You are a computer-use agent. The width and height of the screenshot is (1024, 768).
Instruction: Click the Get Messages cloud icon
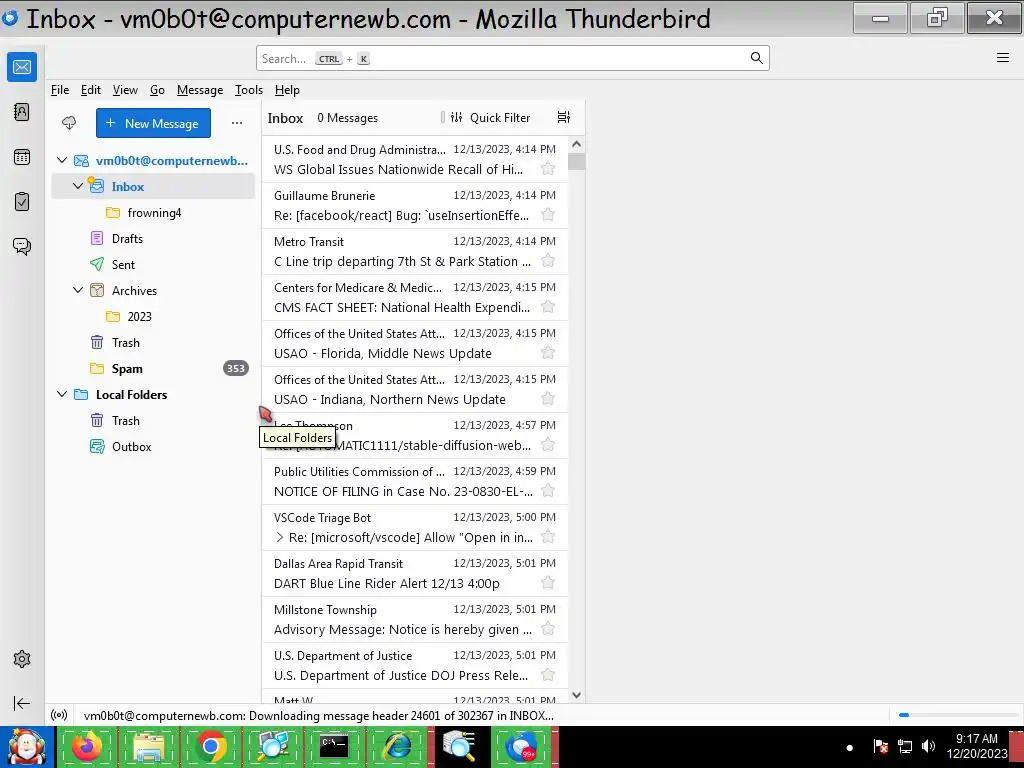pos(69,123)
